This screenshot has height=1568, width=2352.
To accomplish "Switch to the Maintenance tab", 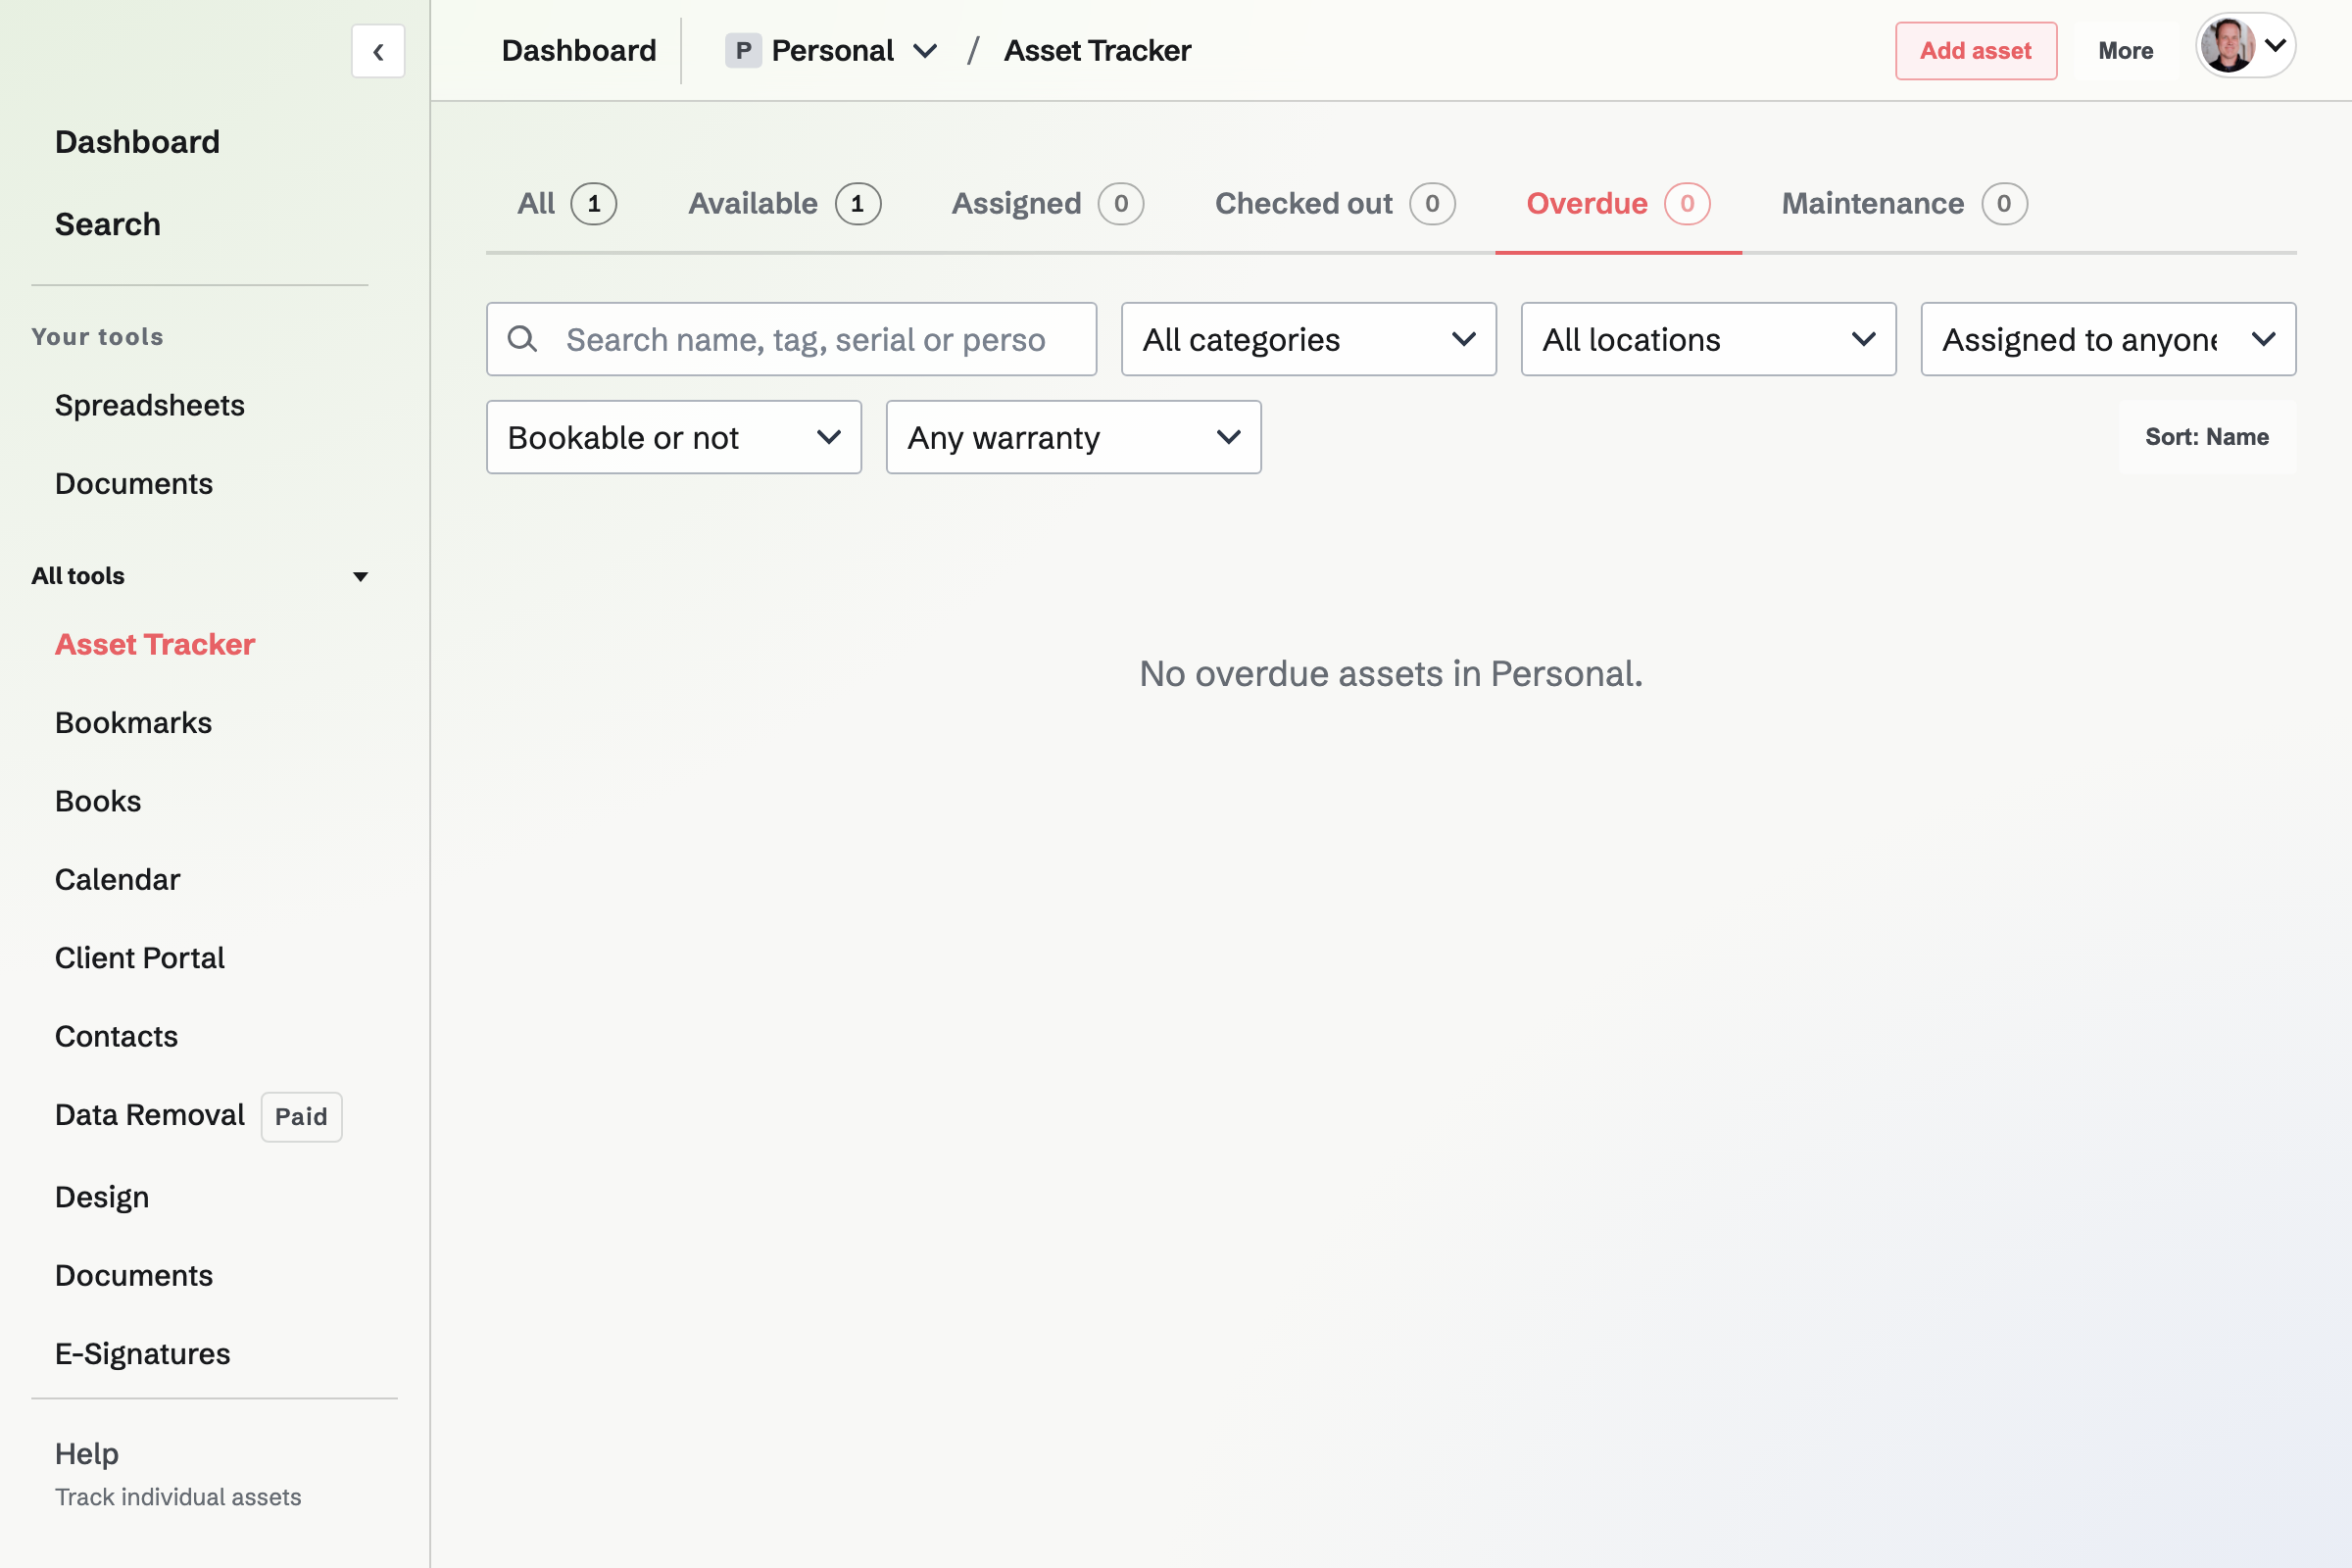I will click(x=1904, y=204).
